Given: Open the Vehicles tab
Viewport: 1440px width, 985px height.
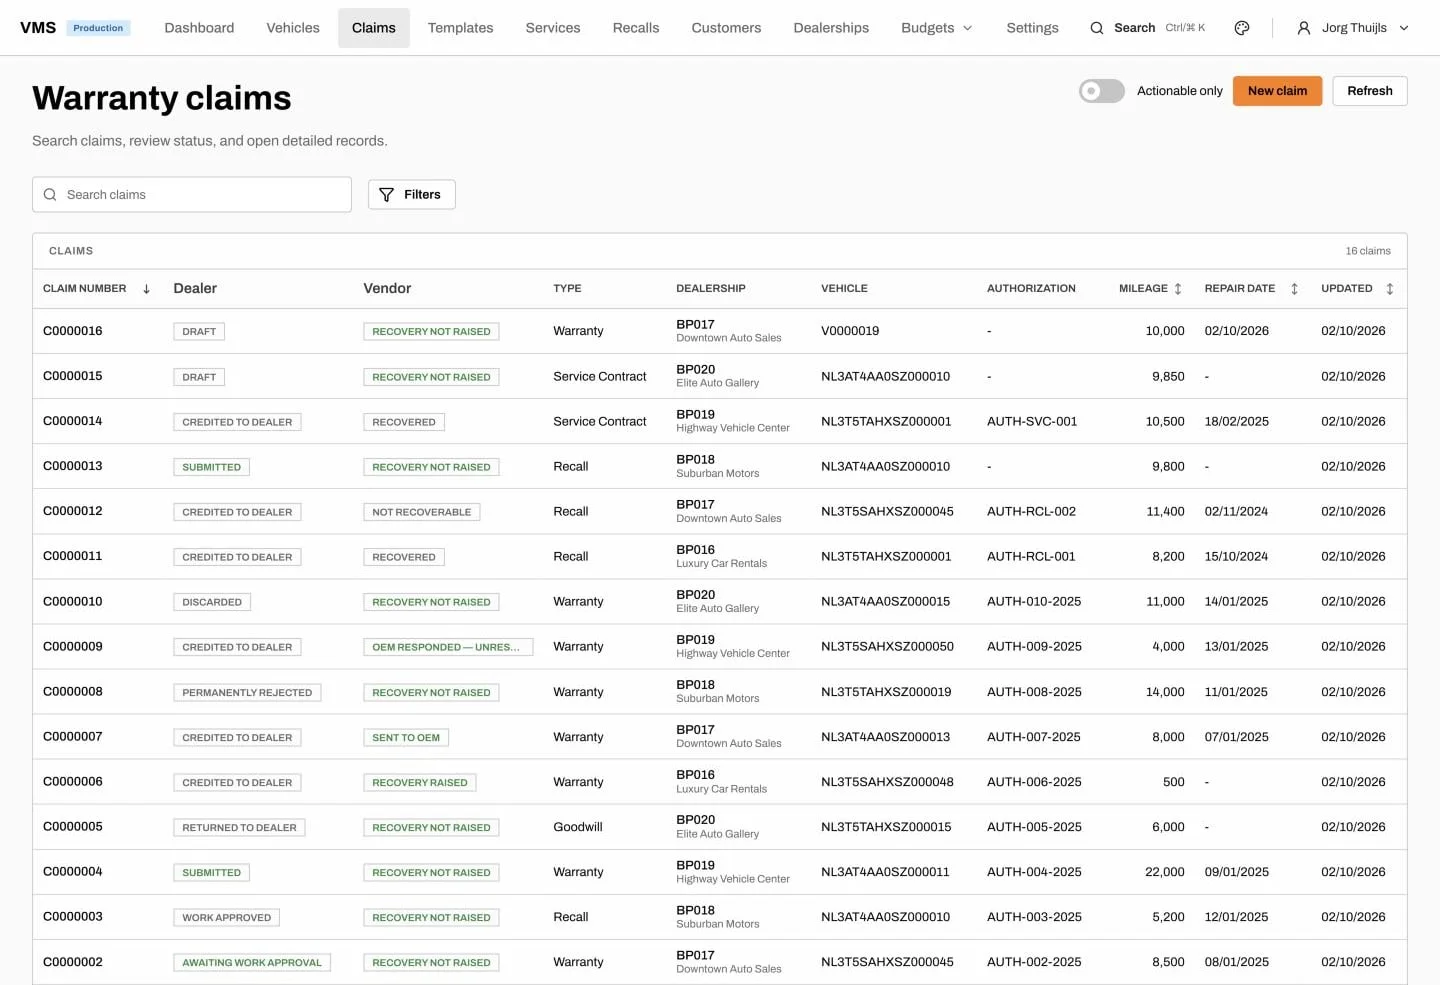Looking at the screenshot, I should tap(293, 28).
